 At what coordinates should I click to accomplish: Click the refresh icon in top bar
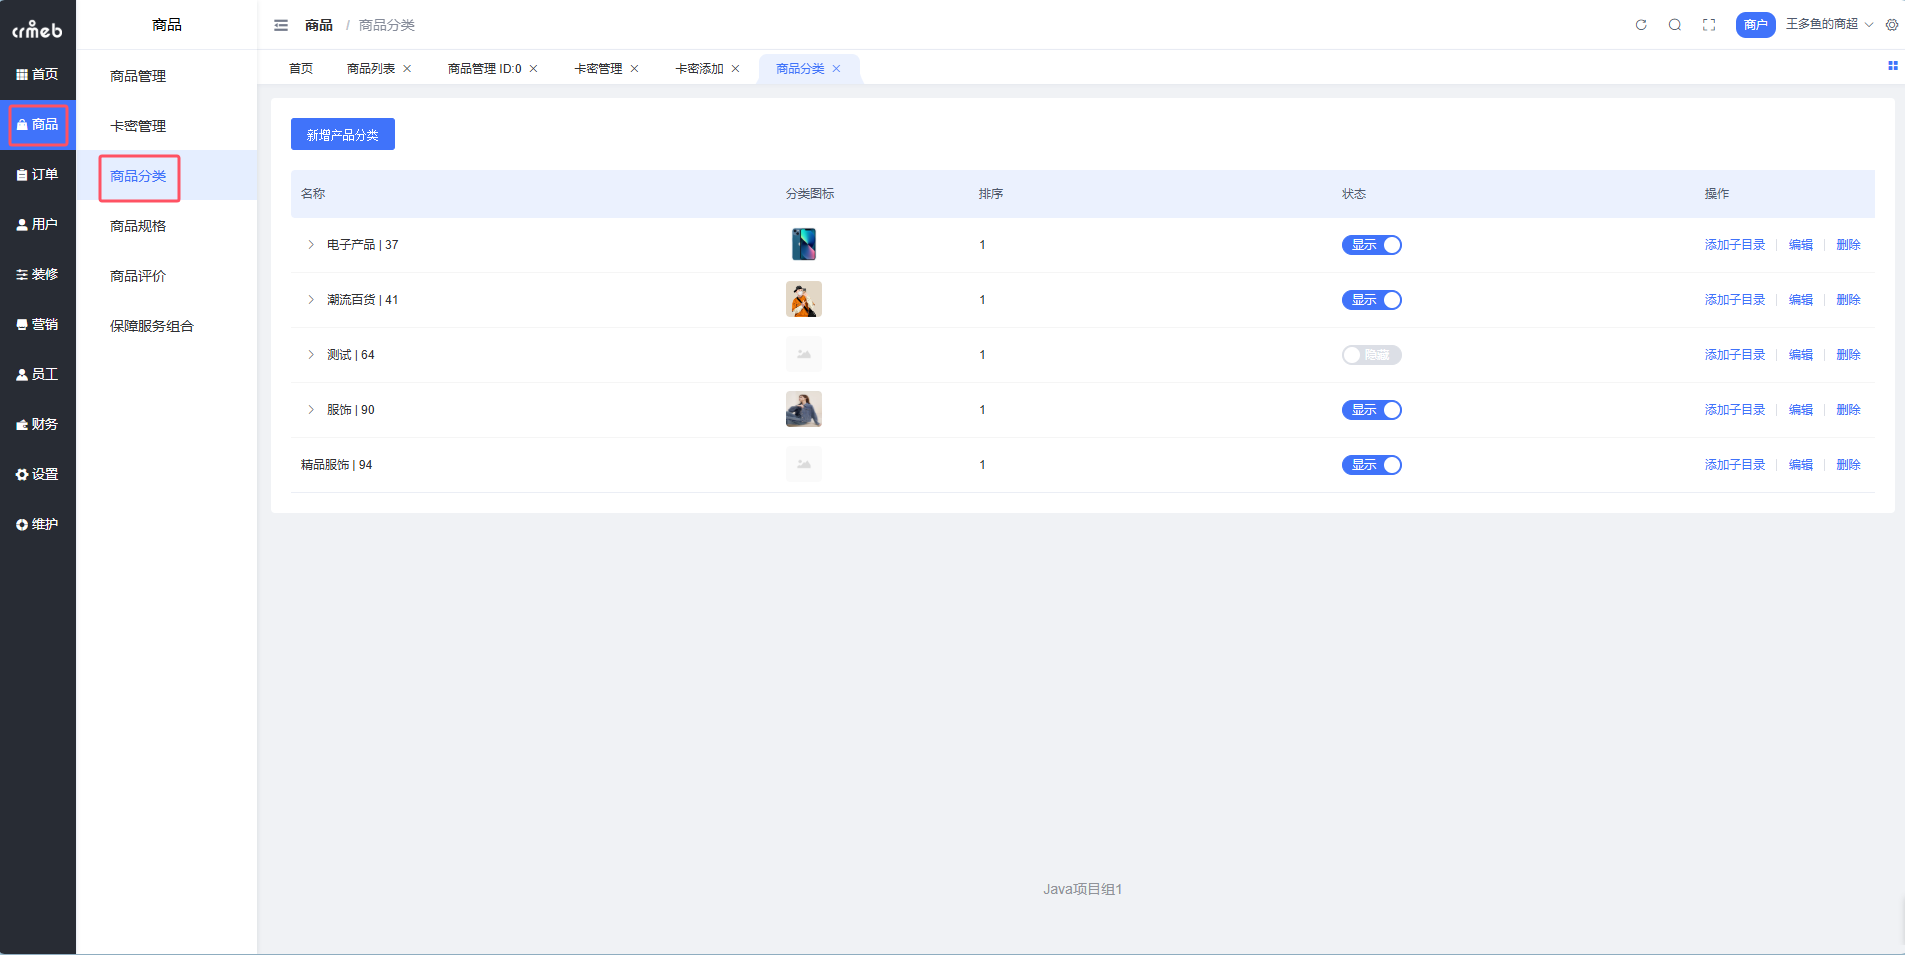click(1641, 25)
